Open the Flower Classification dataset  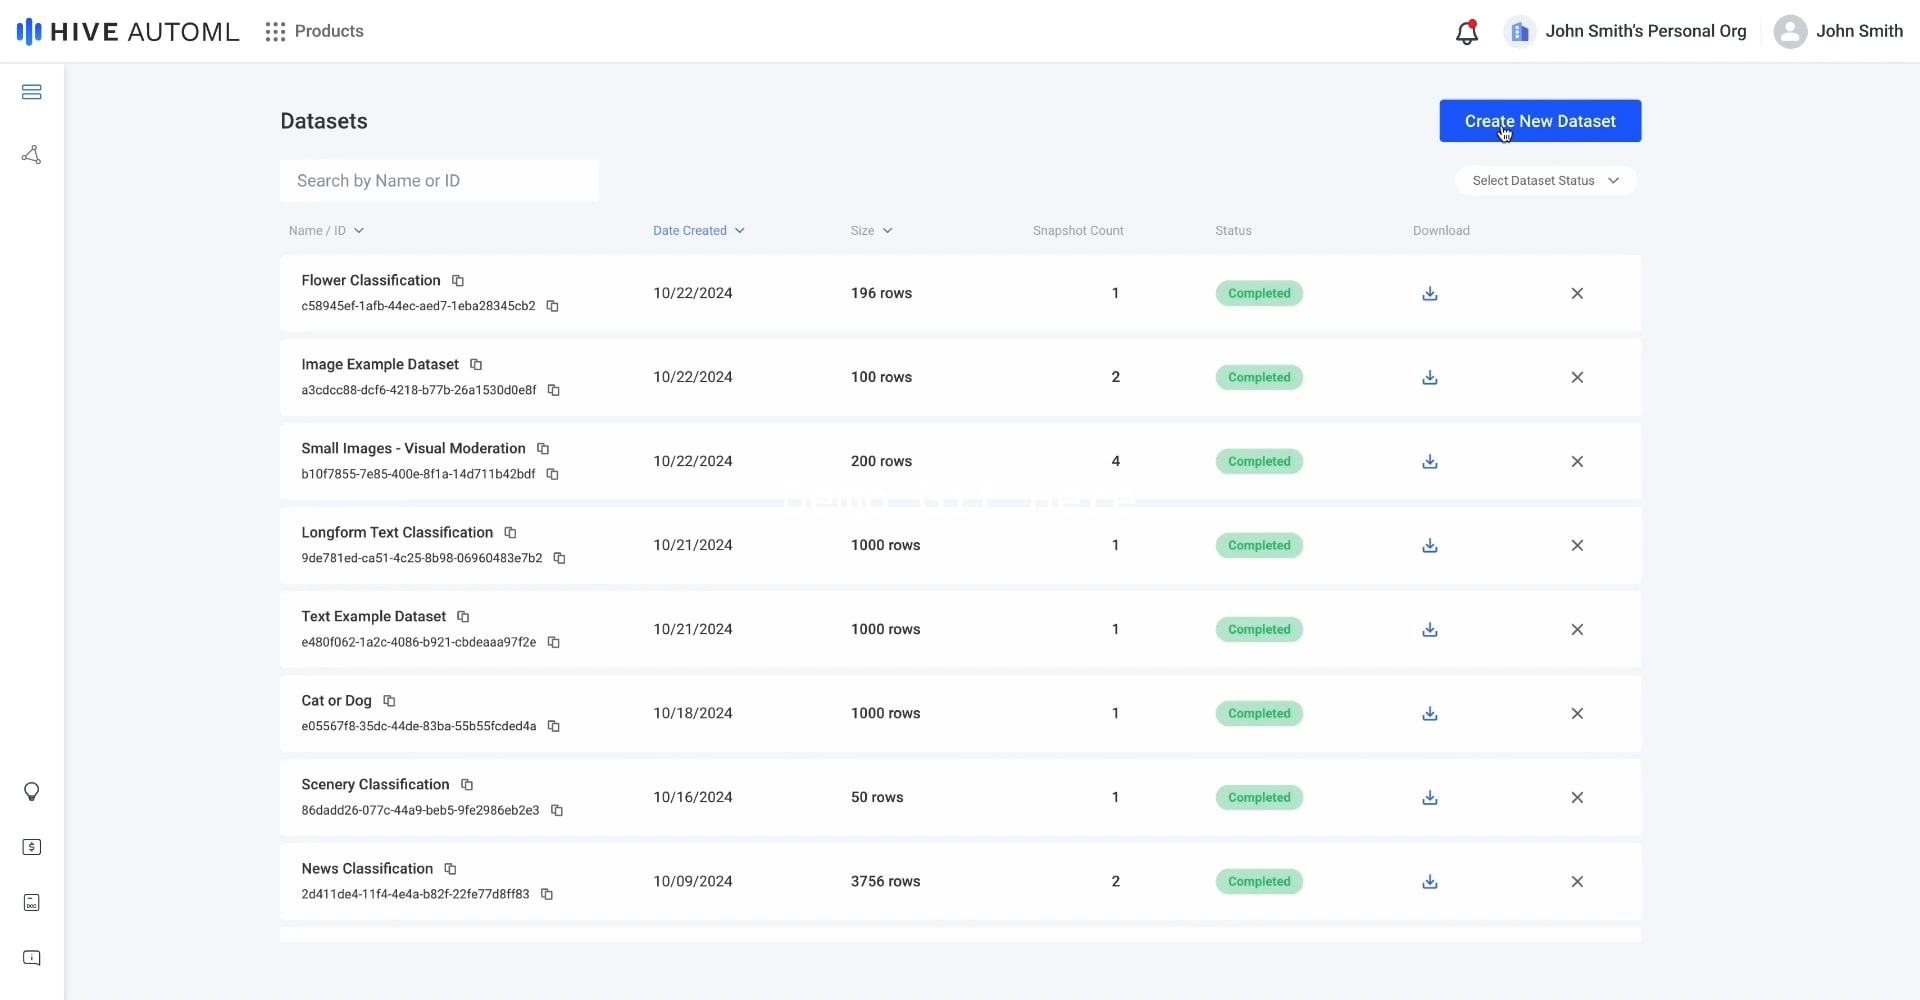coord(371,281)
